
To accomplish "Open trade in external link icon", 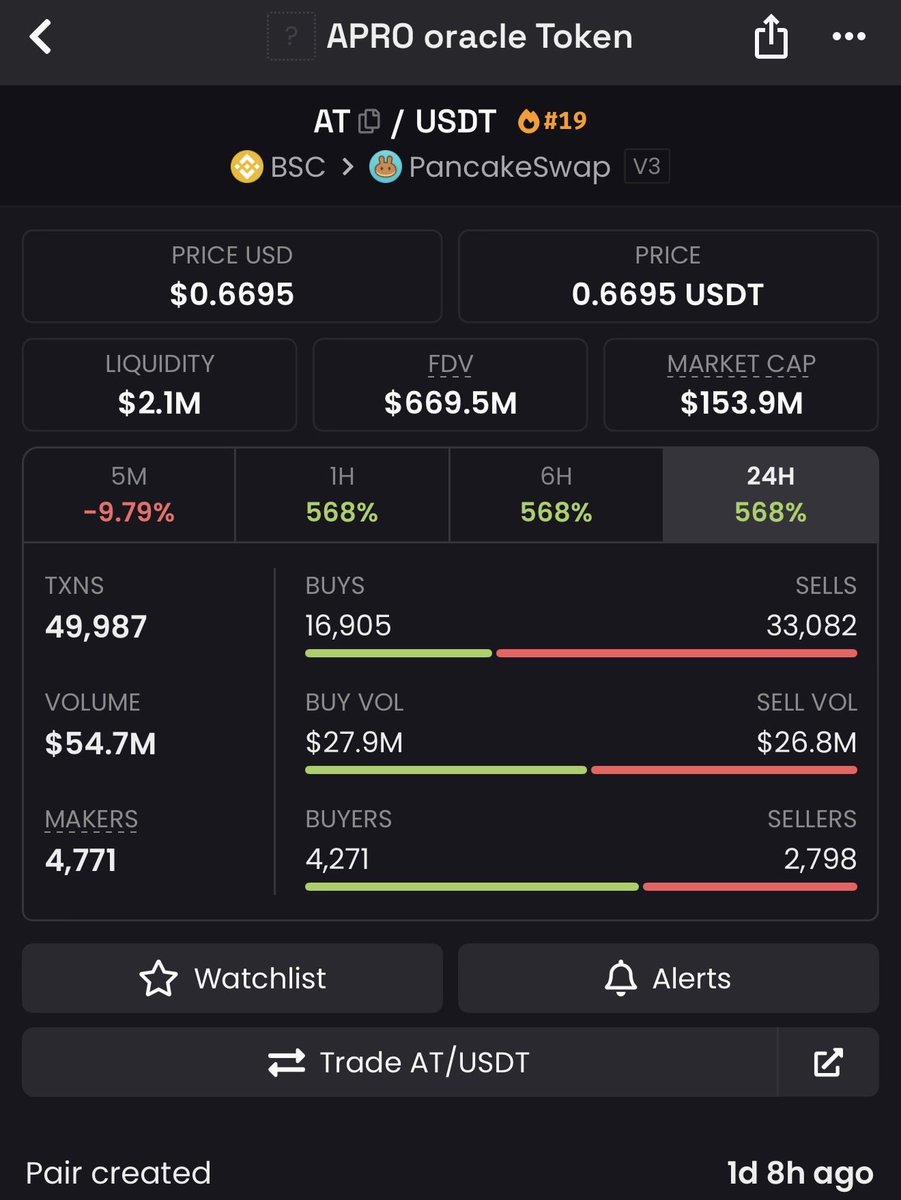I will pos(828,1062).
